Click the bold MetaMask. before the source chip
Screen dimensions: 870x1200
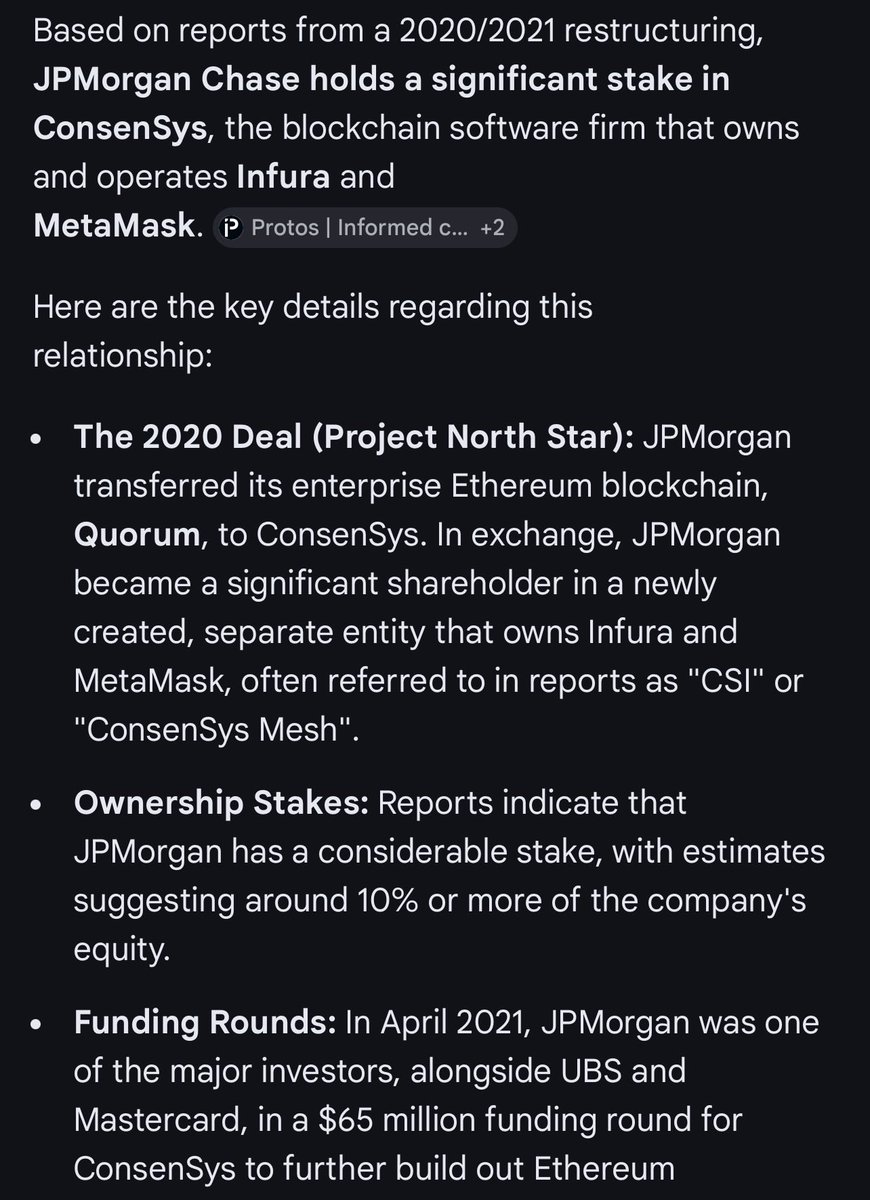tap(118, 227)
